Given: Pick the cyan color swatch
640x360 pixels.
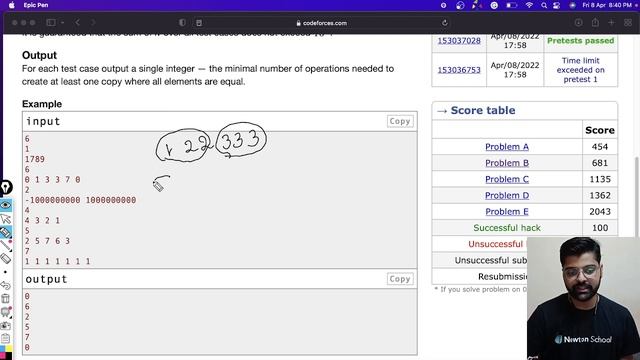Looking at the screenshot, I should [2, 349].
